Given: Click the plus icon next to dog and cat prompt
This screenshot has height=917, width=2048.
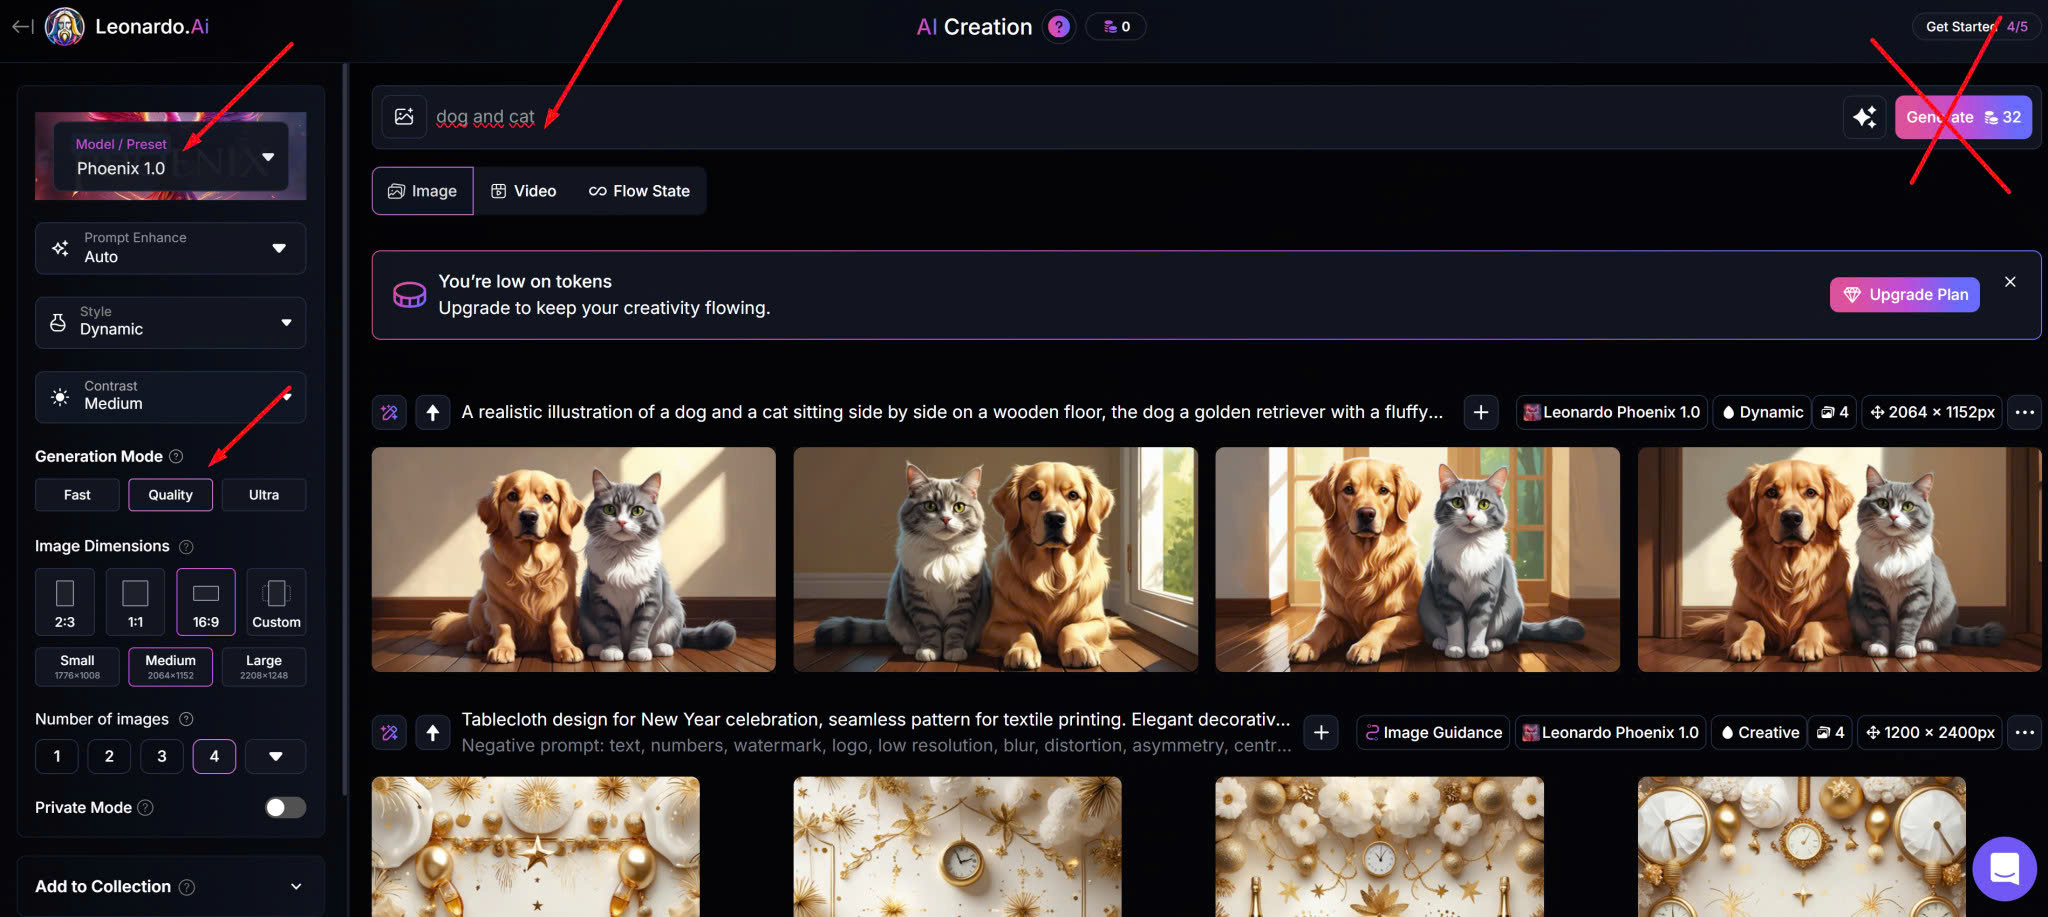Looking at the screenshot, I should [1481, 412].
